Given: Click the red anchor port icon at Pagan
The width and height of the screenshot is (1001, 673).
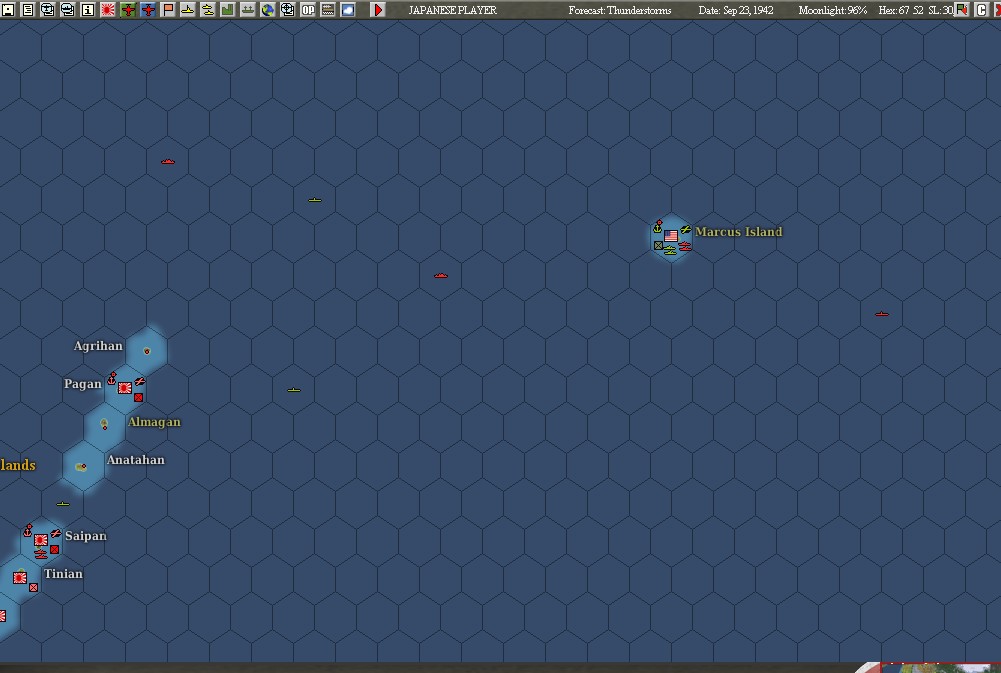Looking at the screenshot, I should click(x=112, y=379).
